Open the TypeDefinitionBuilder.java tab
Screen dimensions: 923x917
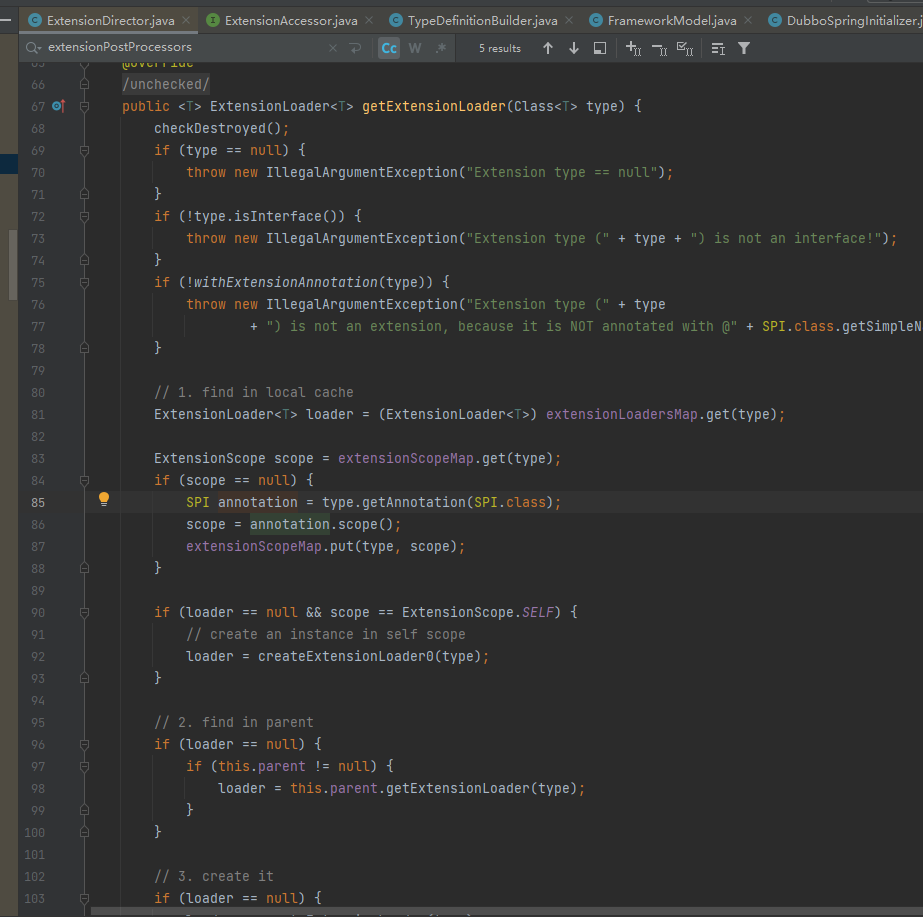pyautogui.click(x=482, y=21)
